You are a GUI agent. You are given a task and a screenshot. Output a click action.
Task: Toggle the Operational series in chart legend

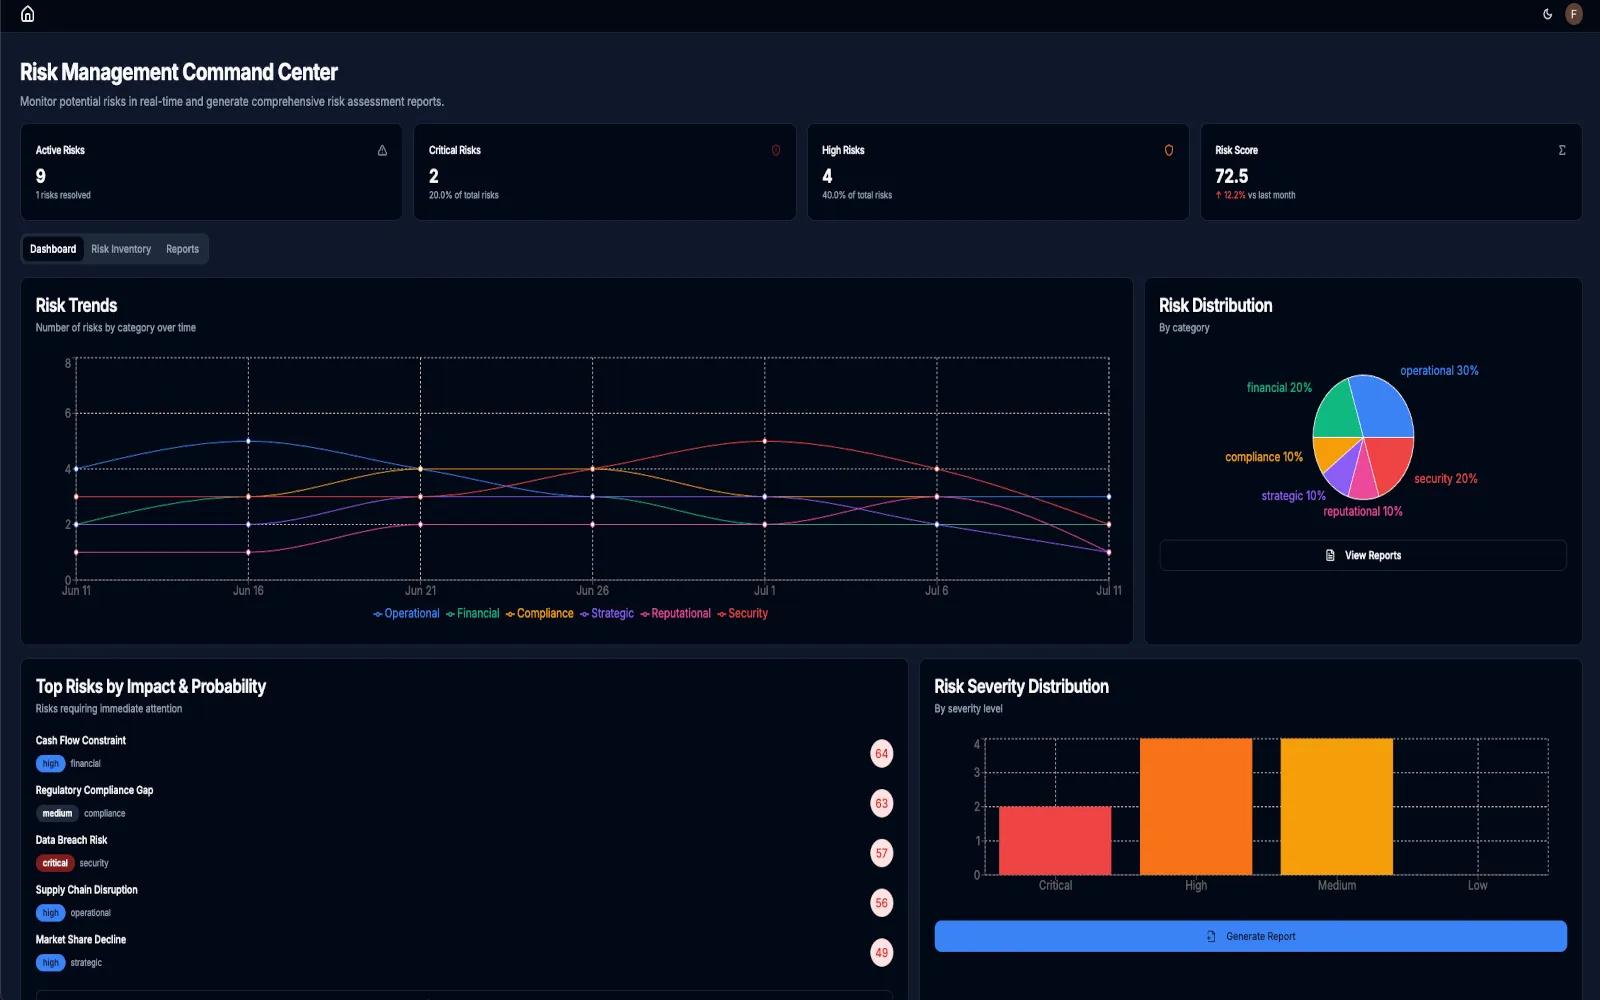(x=406, y=614)
